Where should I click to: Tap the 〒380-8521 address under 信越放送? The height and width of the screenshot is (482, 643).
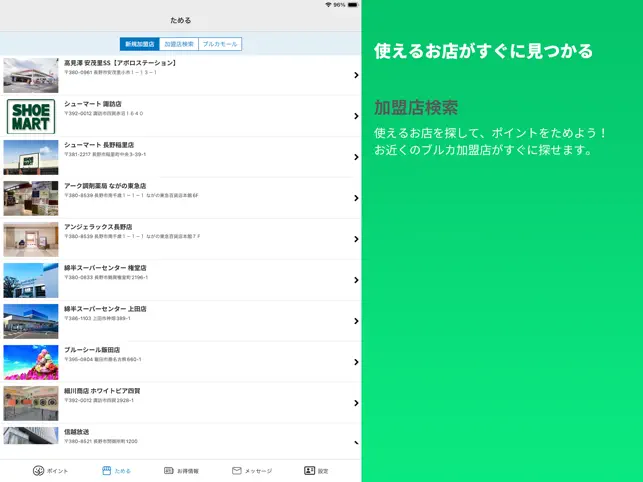[x=101, y=441]
